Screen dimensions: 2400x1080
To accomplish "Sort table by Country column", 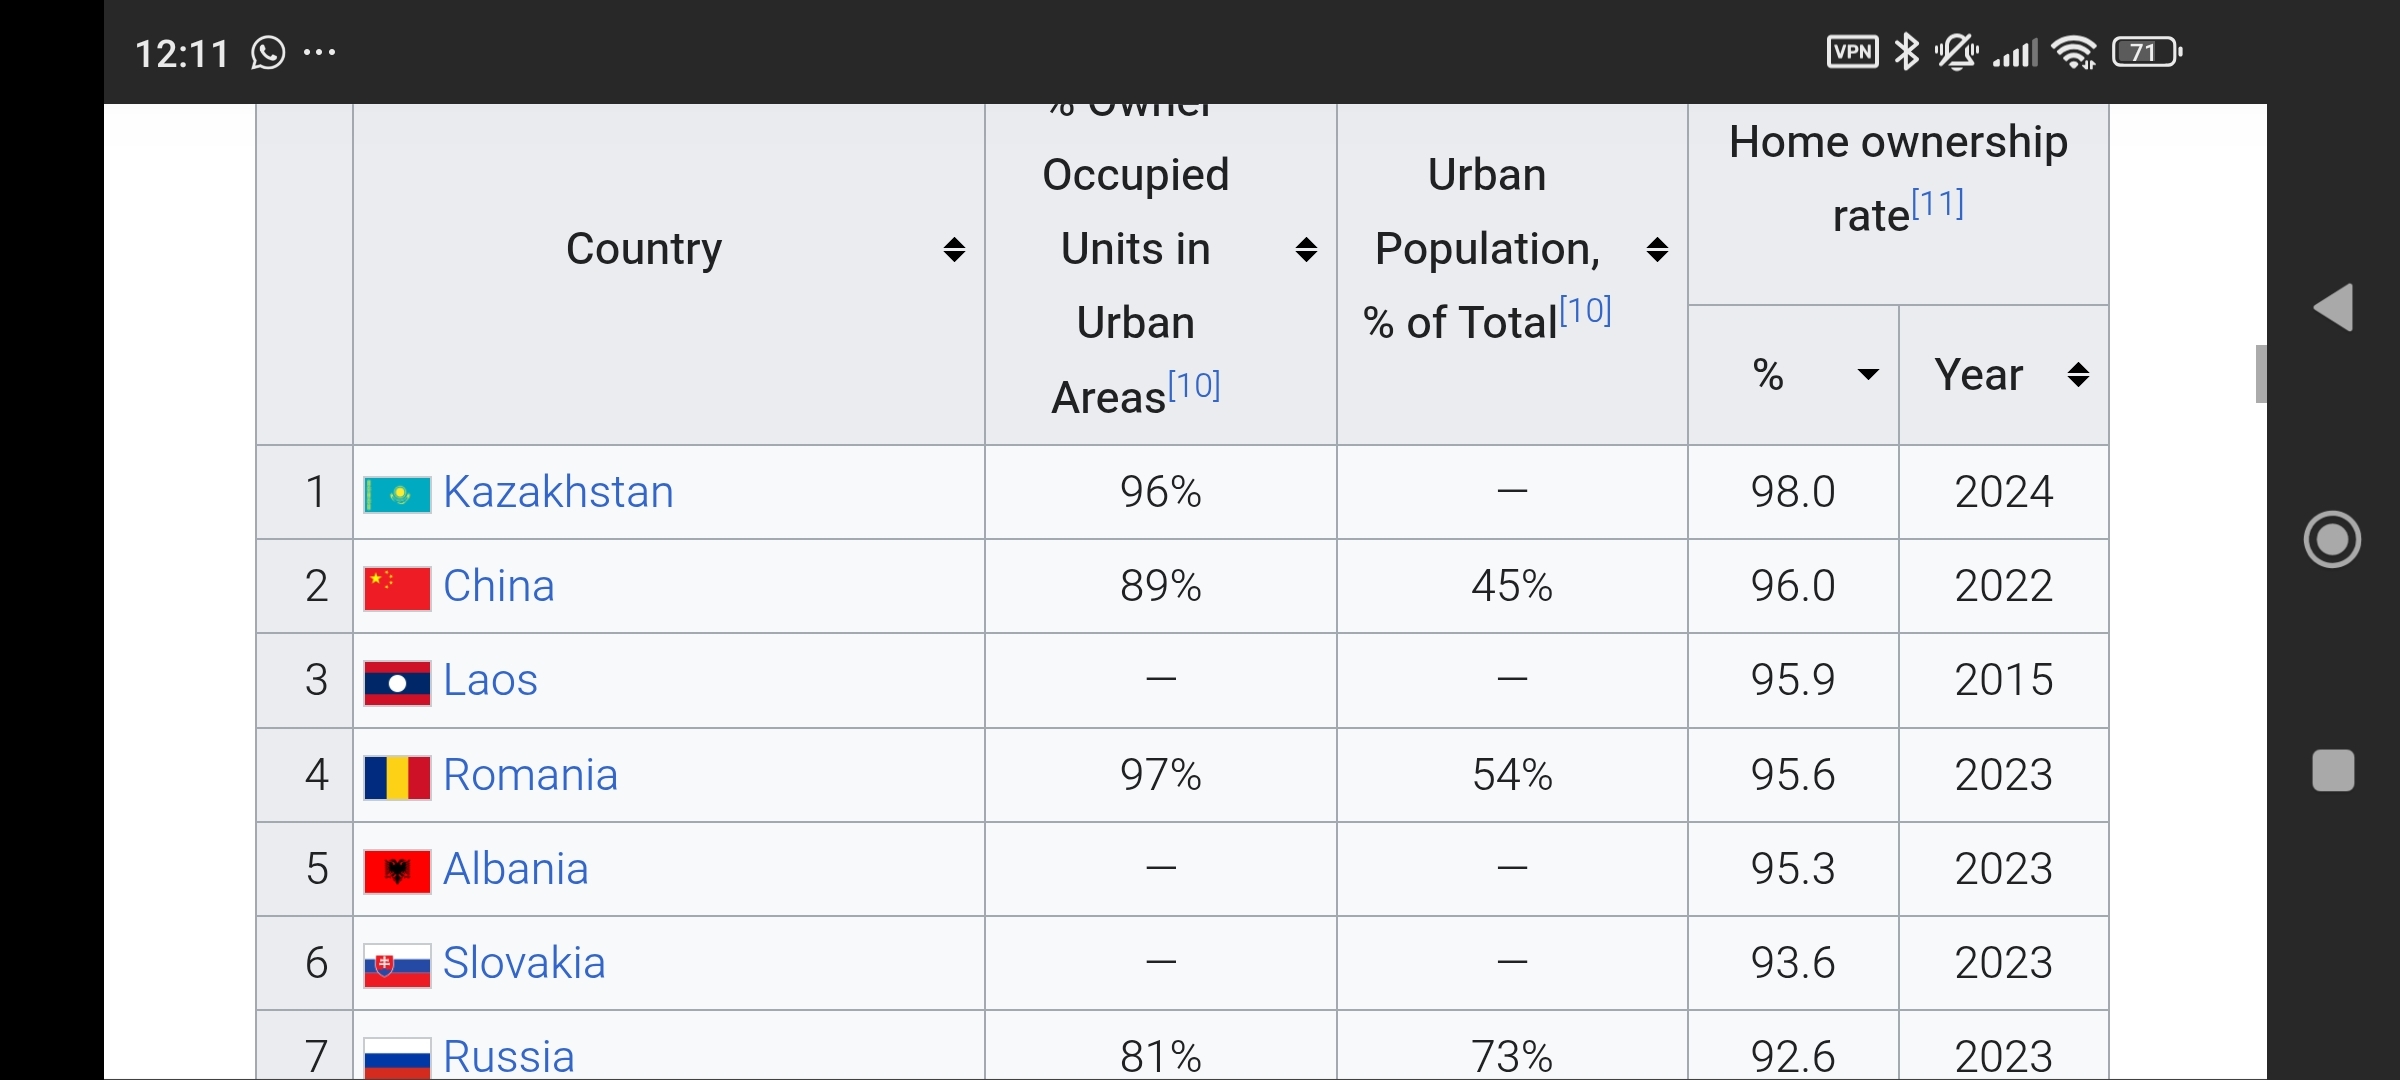I will pyautogui.click(x=954, y=249).
